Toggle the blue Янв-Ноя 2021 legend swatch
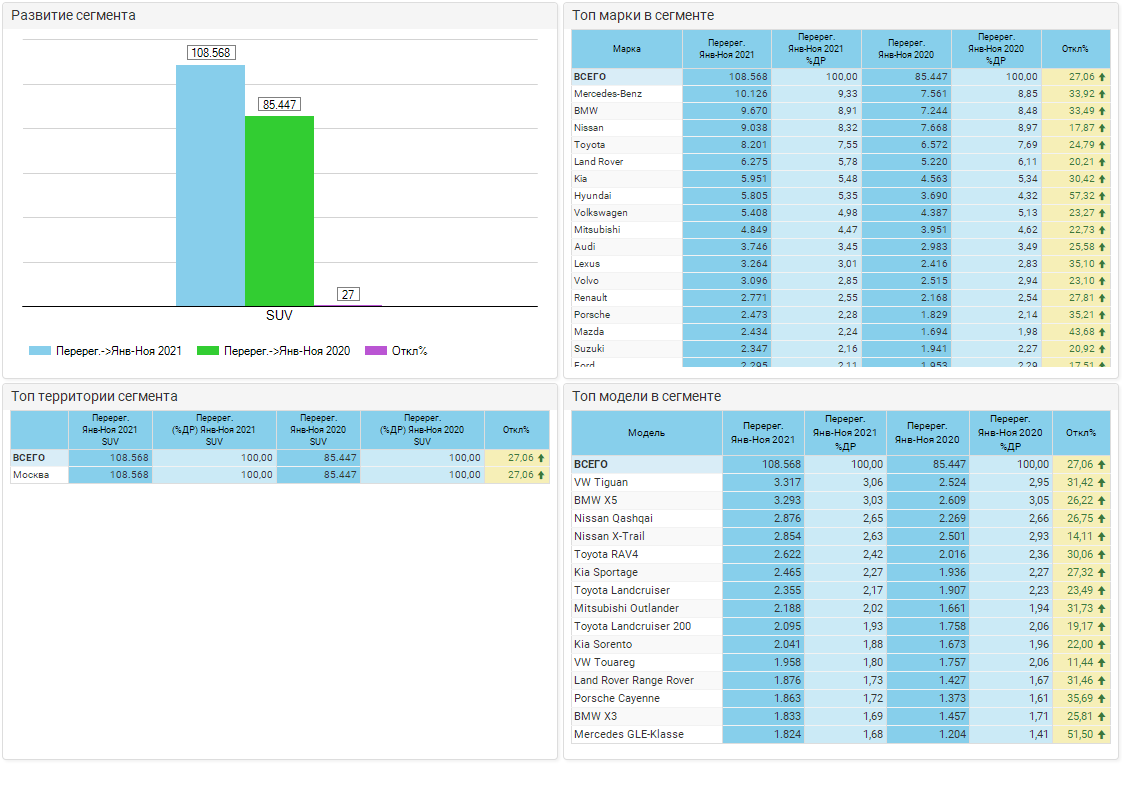Screen dimensions: 1122x793 (40, 351)
